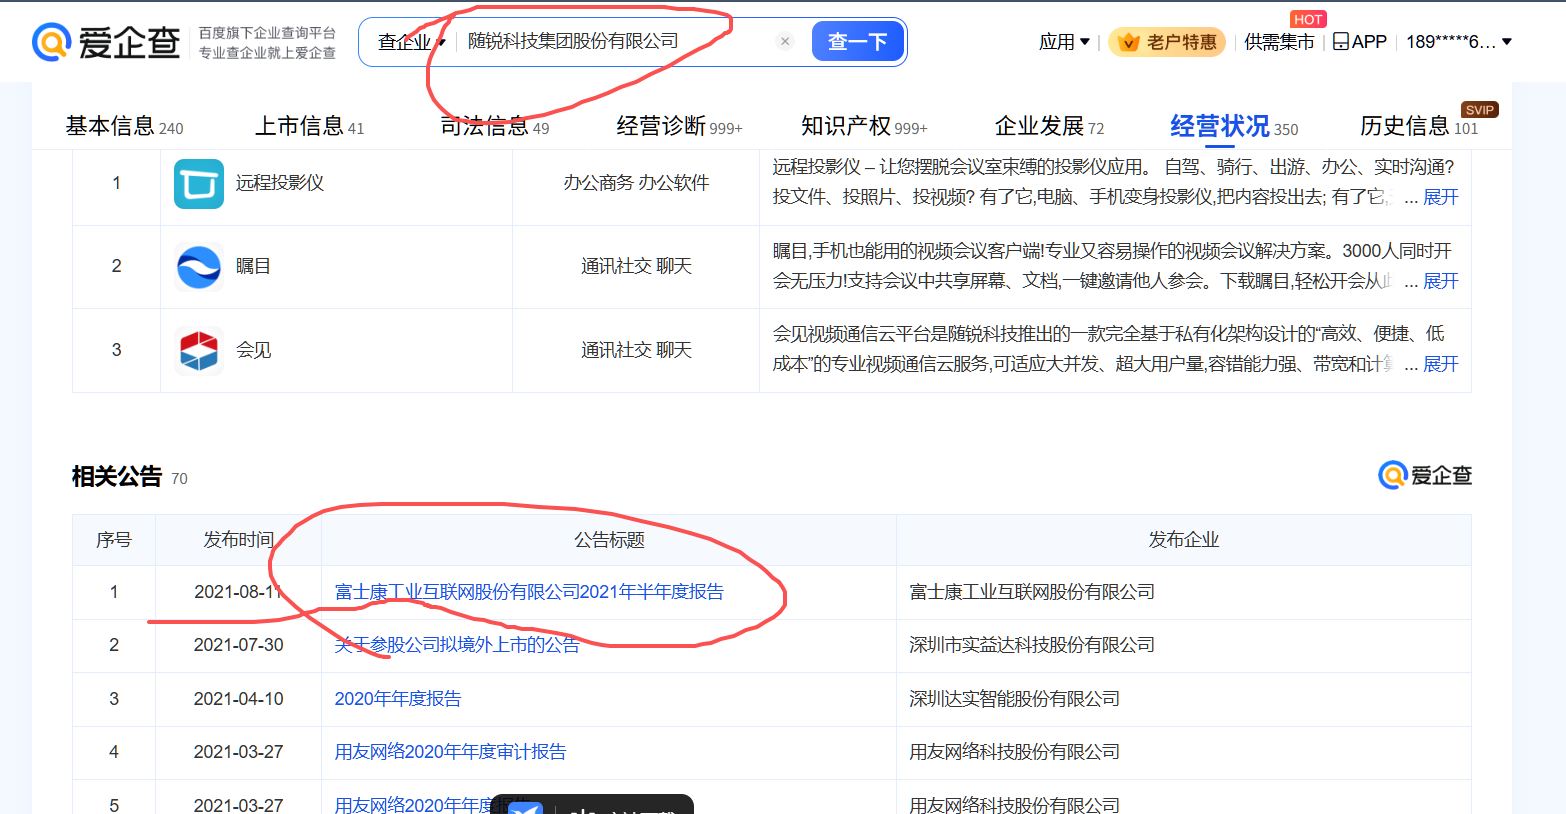Click the 发布时间 column header
This screenshot has width=1566, height=814.
(x=238, y=540)
